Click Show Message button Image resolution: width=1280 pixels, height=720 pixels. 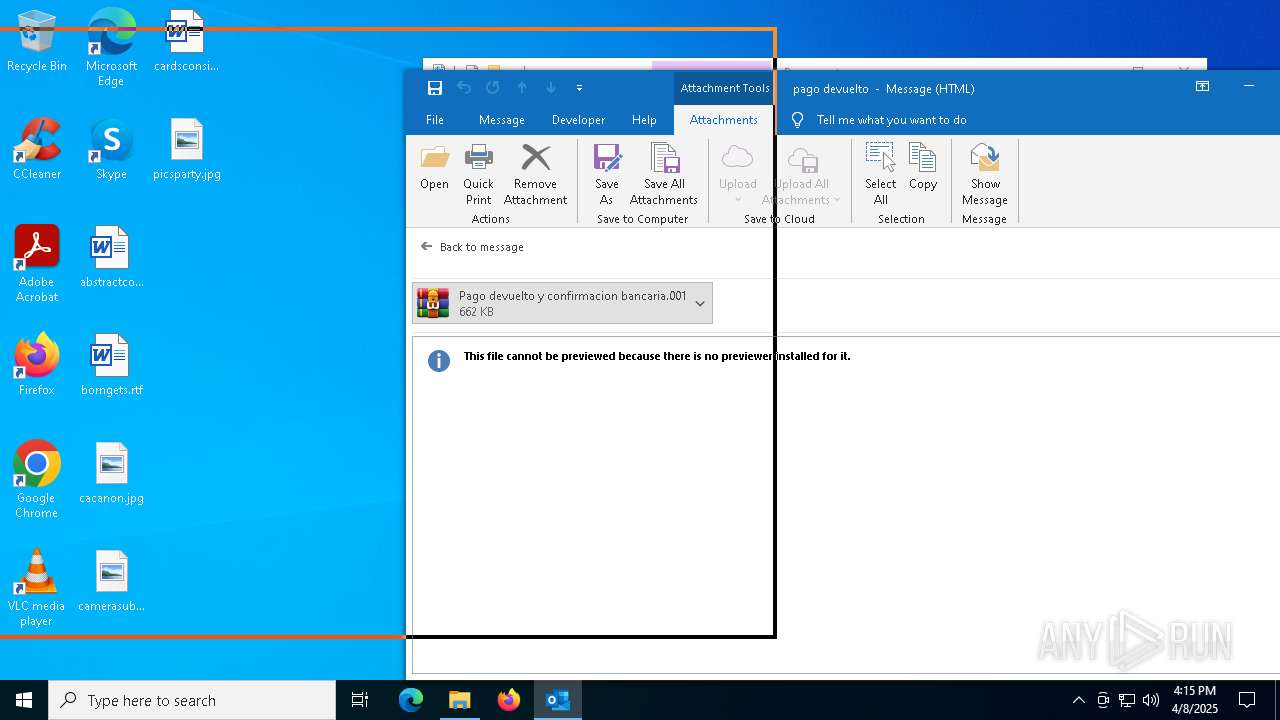point(985,175)
